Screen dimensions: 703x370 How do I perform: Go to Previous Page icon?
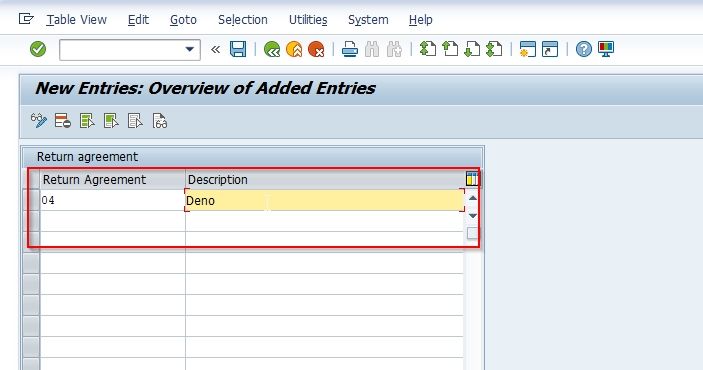click(x=450, y=49)
